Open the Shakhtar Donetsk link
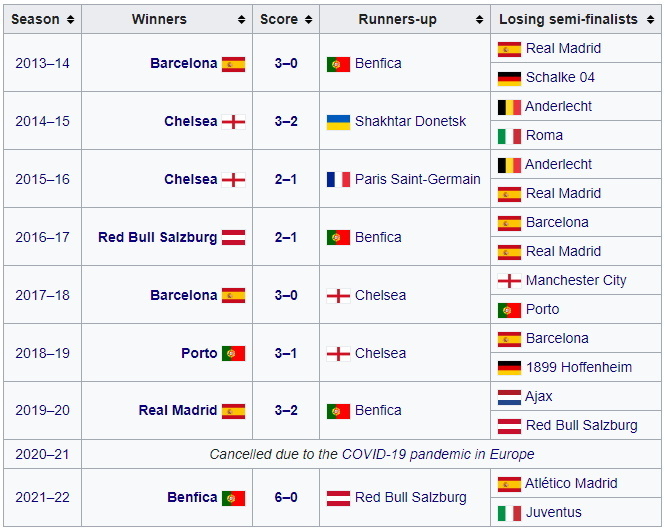 coord(410,122)
